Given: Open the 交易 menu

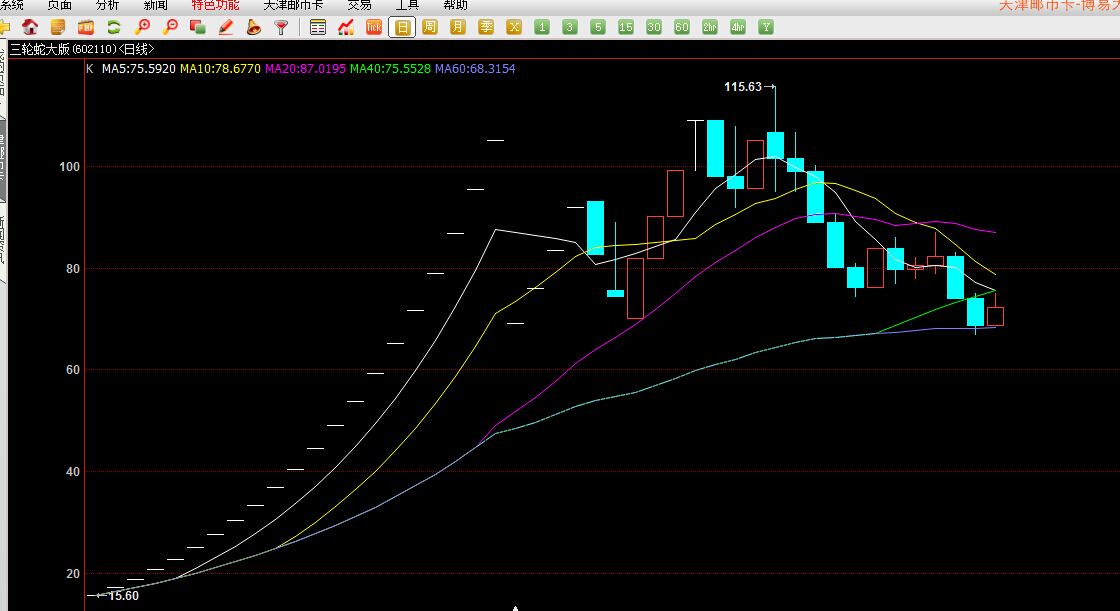Looking at the screenshot, I should pos(359,5).
